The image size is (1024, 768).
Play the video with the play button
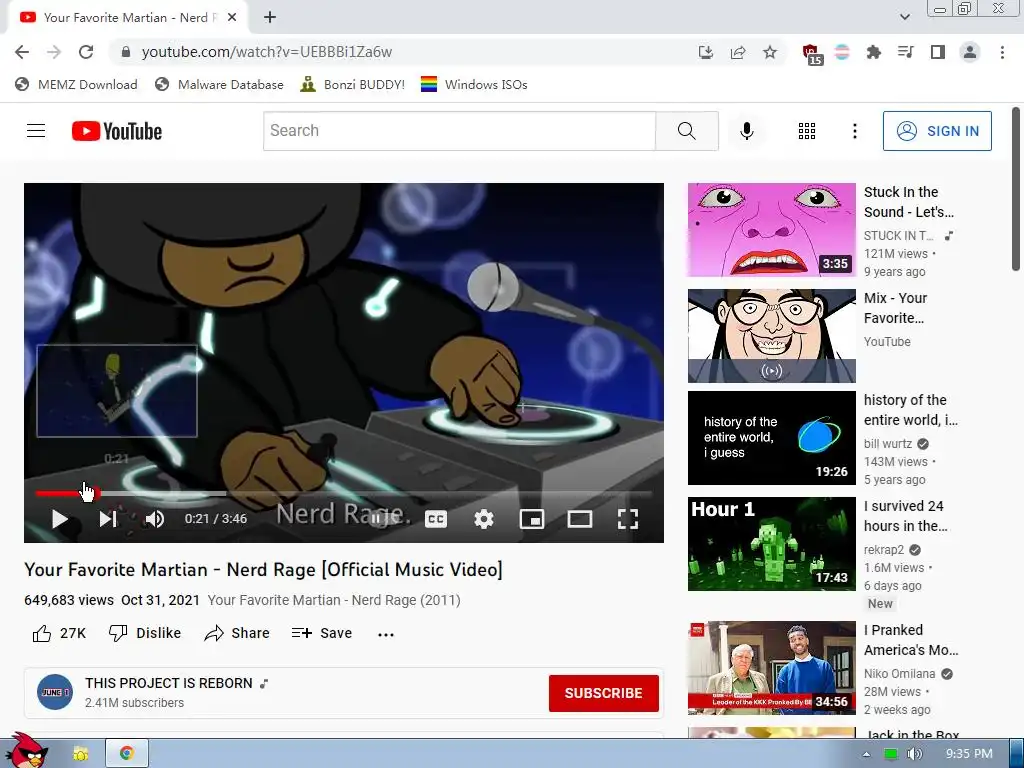(59, 519)
